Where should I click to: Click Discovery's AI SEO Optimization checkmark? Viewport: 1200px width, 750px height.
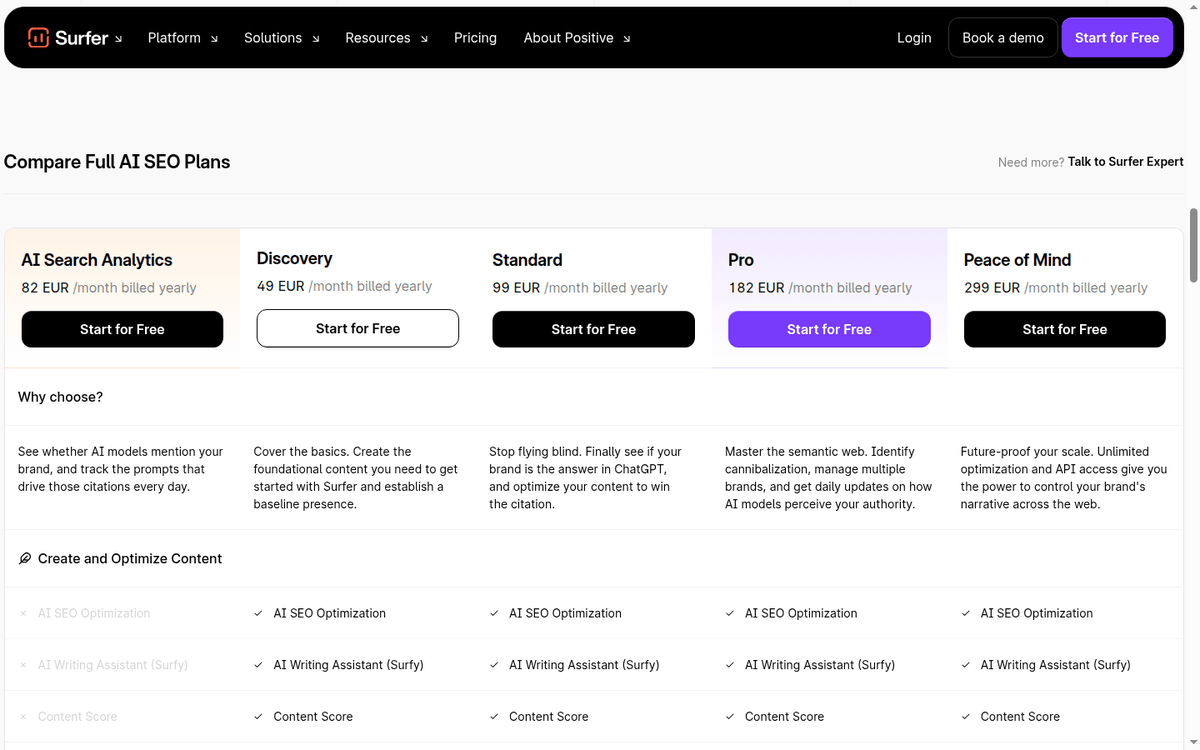tap(259, 614)
